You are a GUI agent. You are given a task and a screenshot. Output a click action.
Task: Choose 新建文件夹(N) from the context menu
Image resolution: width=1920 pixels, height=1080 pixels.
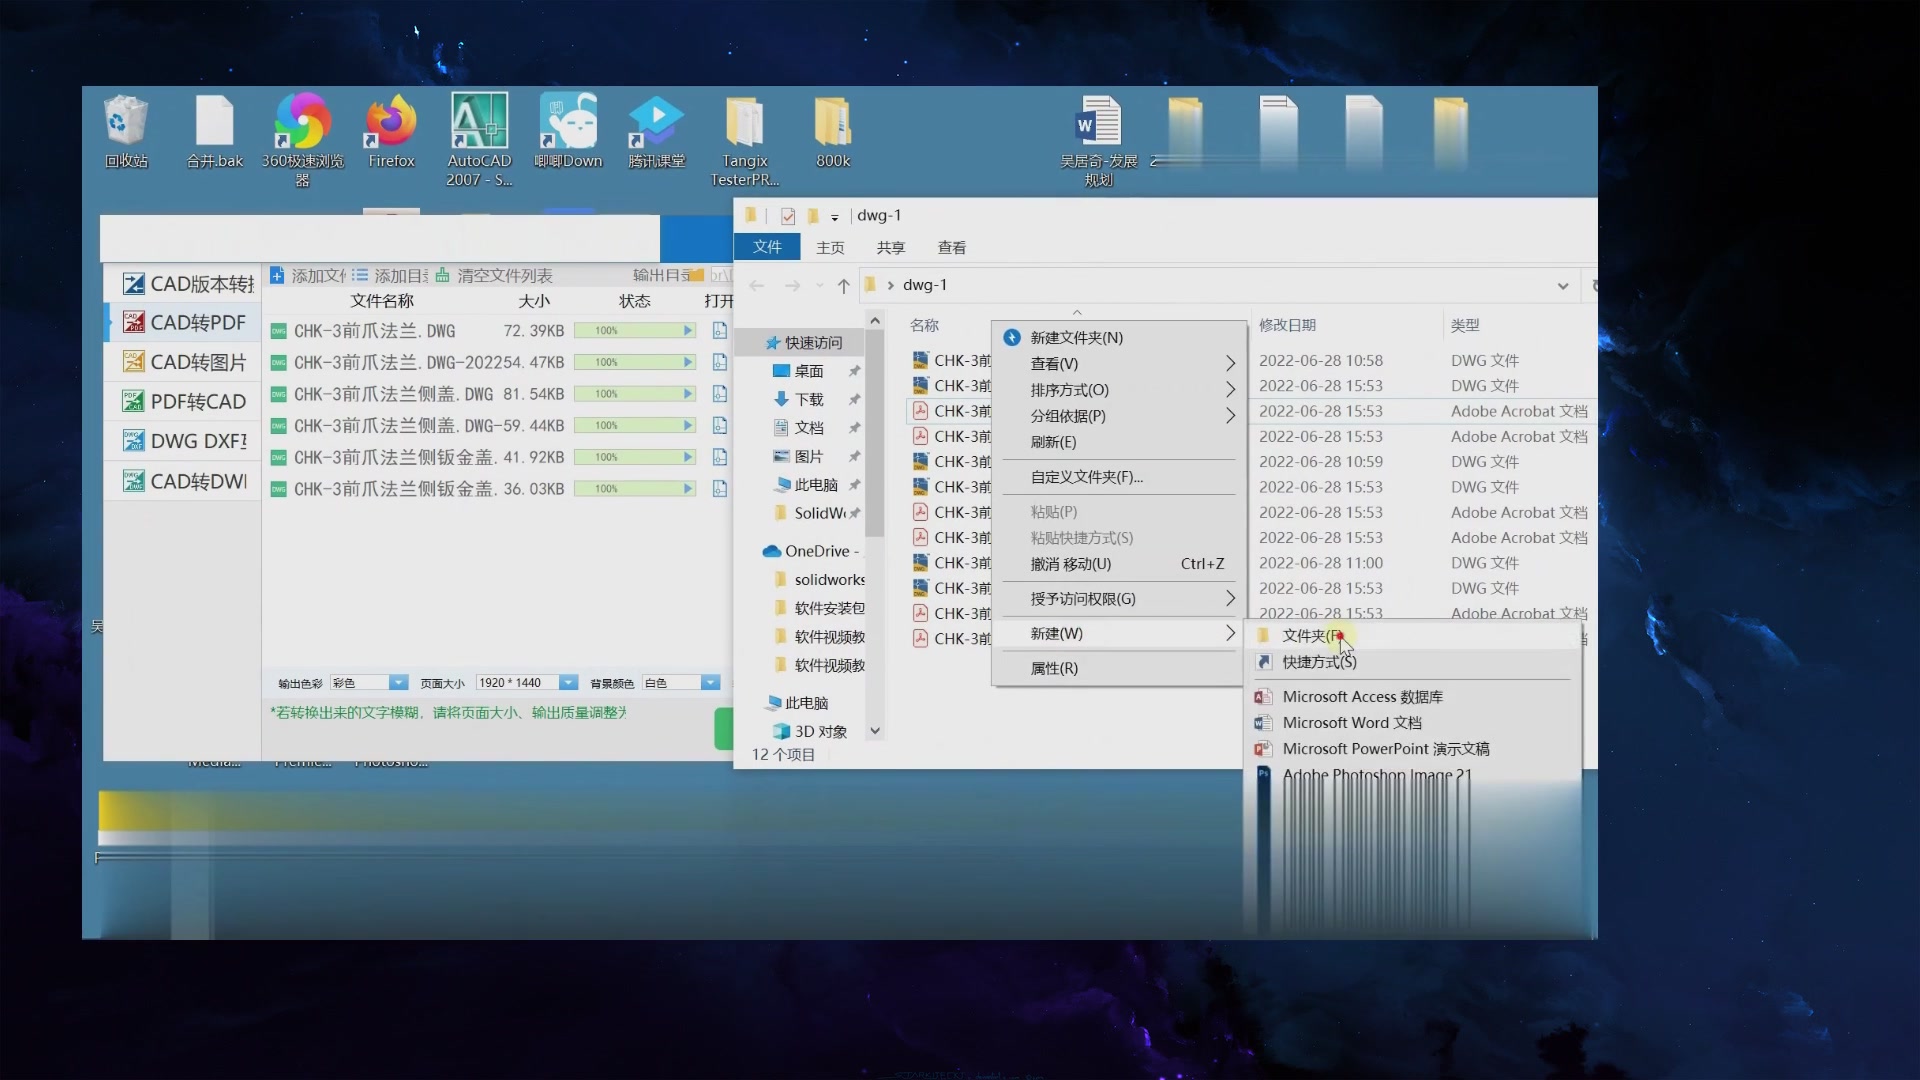1075,337
